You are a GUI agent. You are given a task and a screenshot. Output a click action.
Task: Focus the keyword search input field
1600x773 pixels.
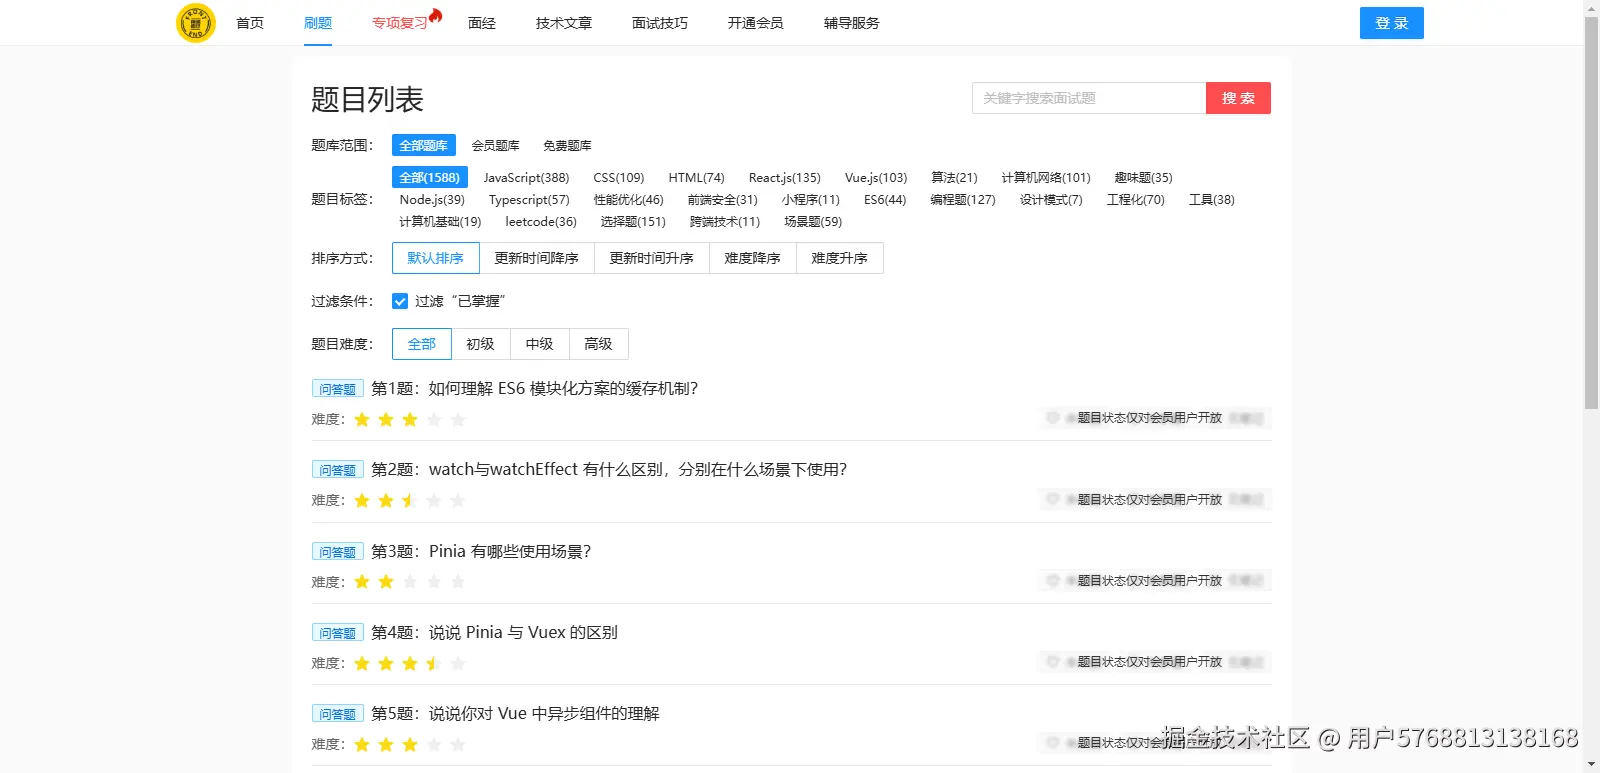pos(1089,98)
